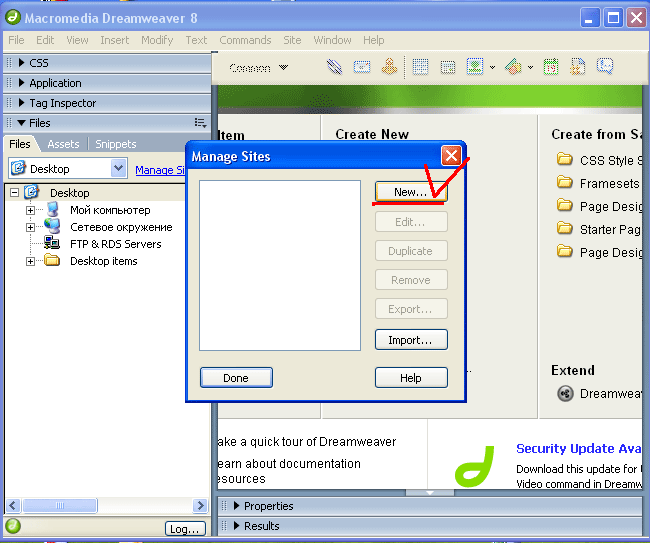Click the Files panel horizontal scrollbar thumb

point(60,505)
